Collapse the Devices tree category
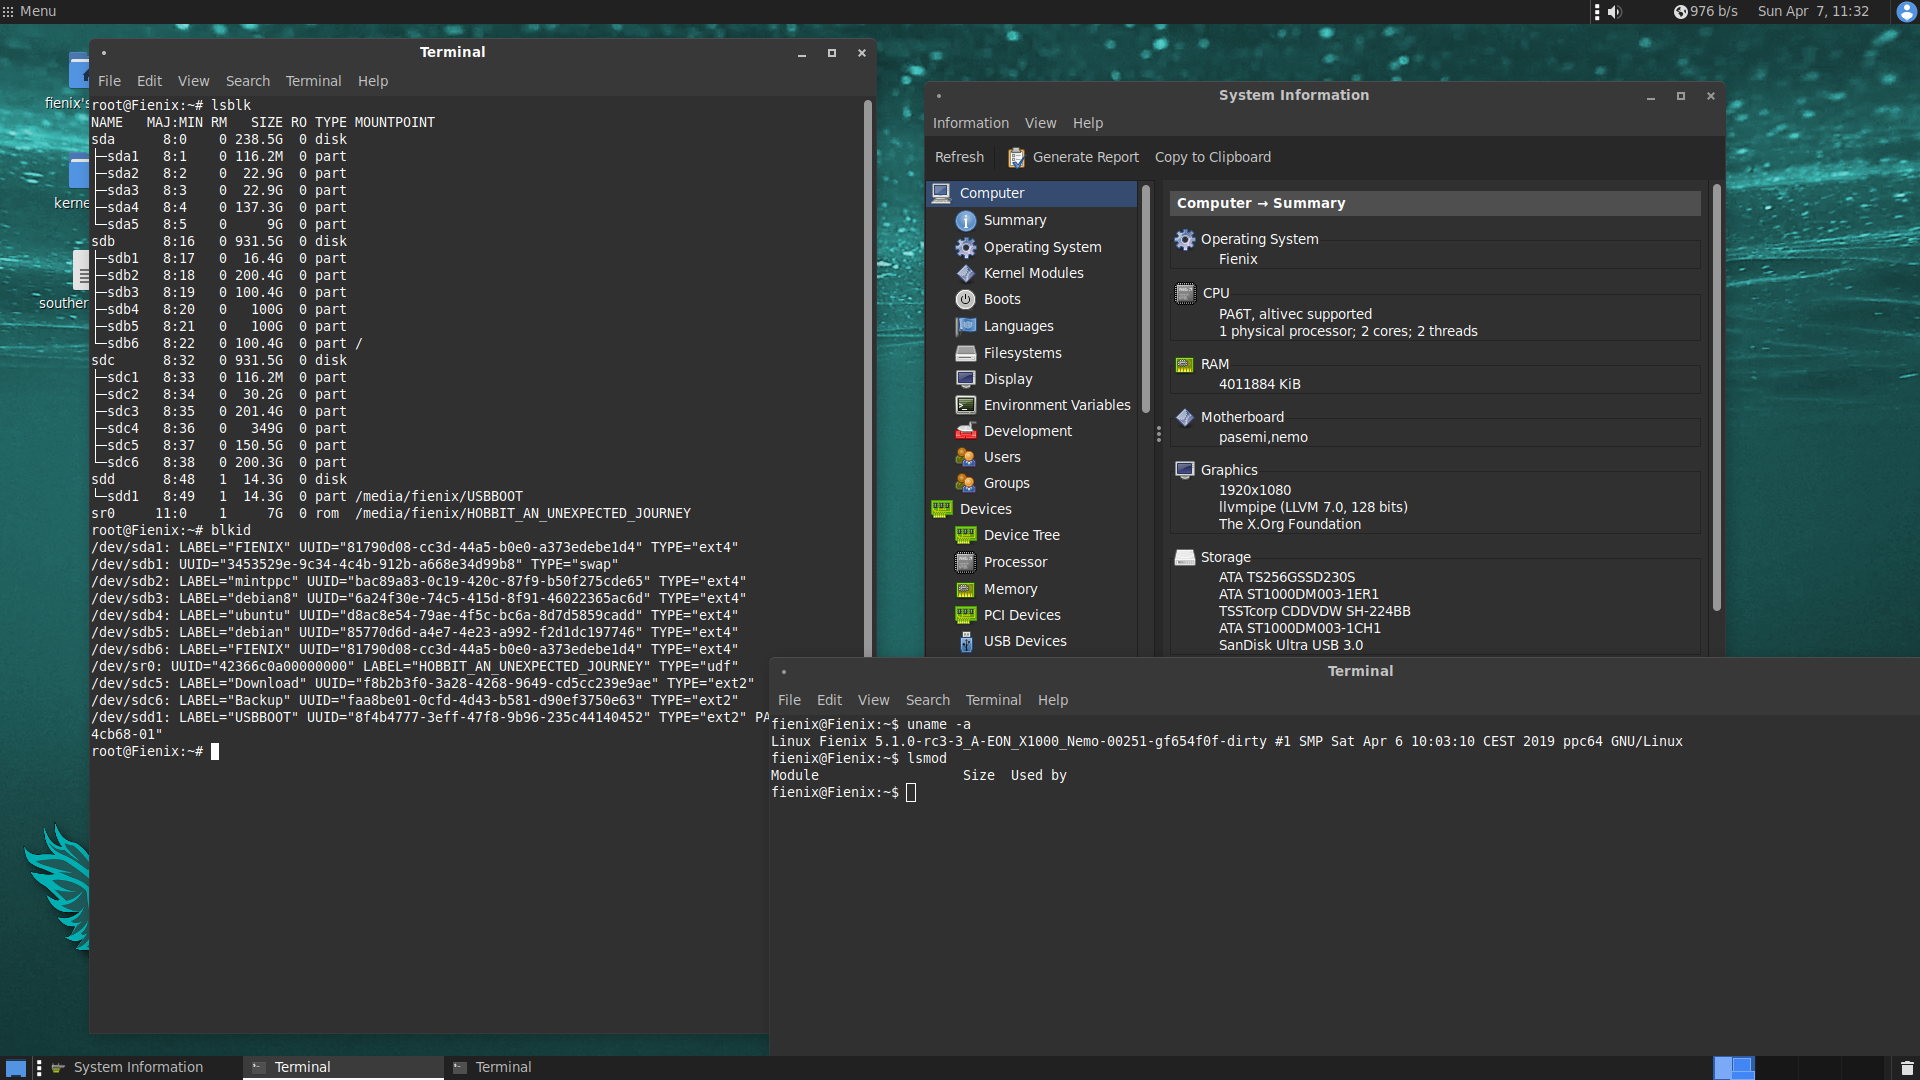This screenshot has width=1920, height=1080. pos(985,509)
